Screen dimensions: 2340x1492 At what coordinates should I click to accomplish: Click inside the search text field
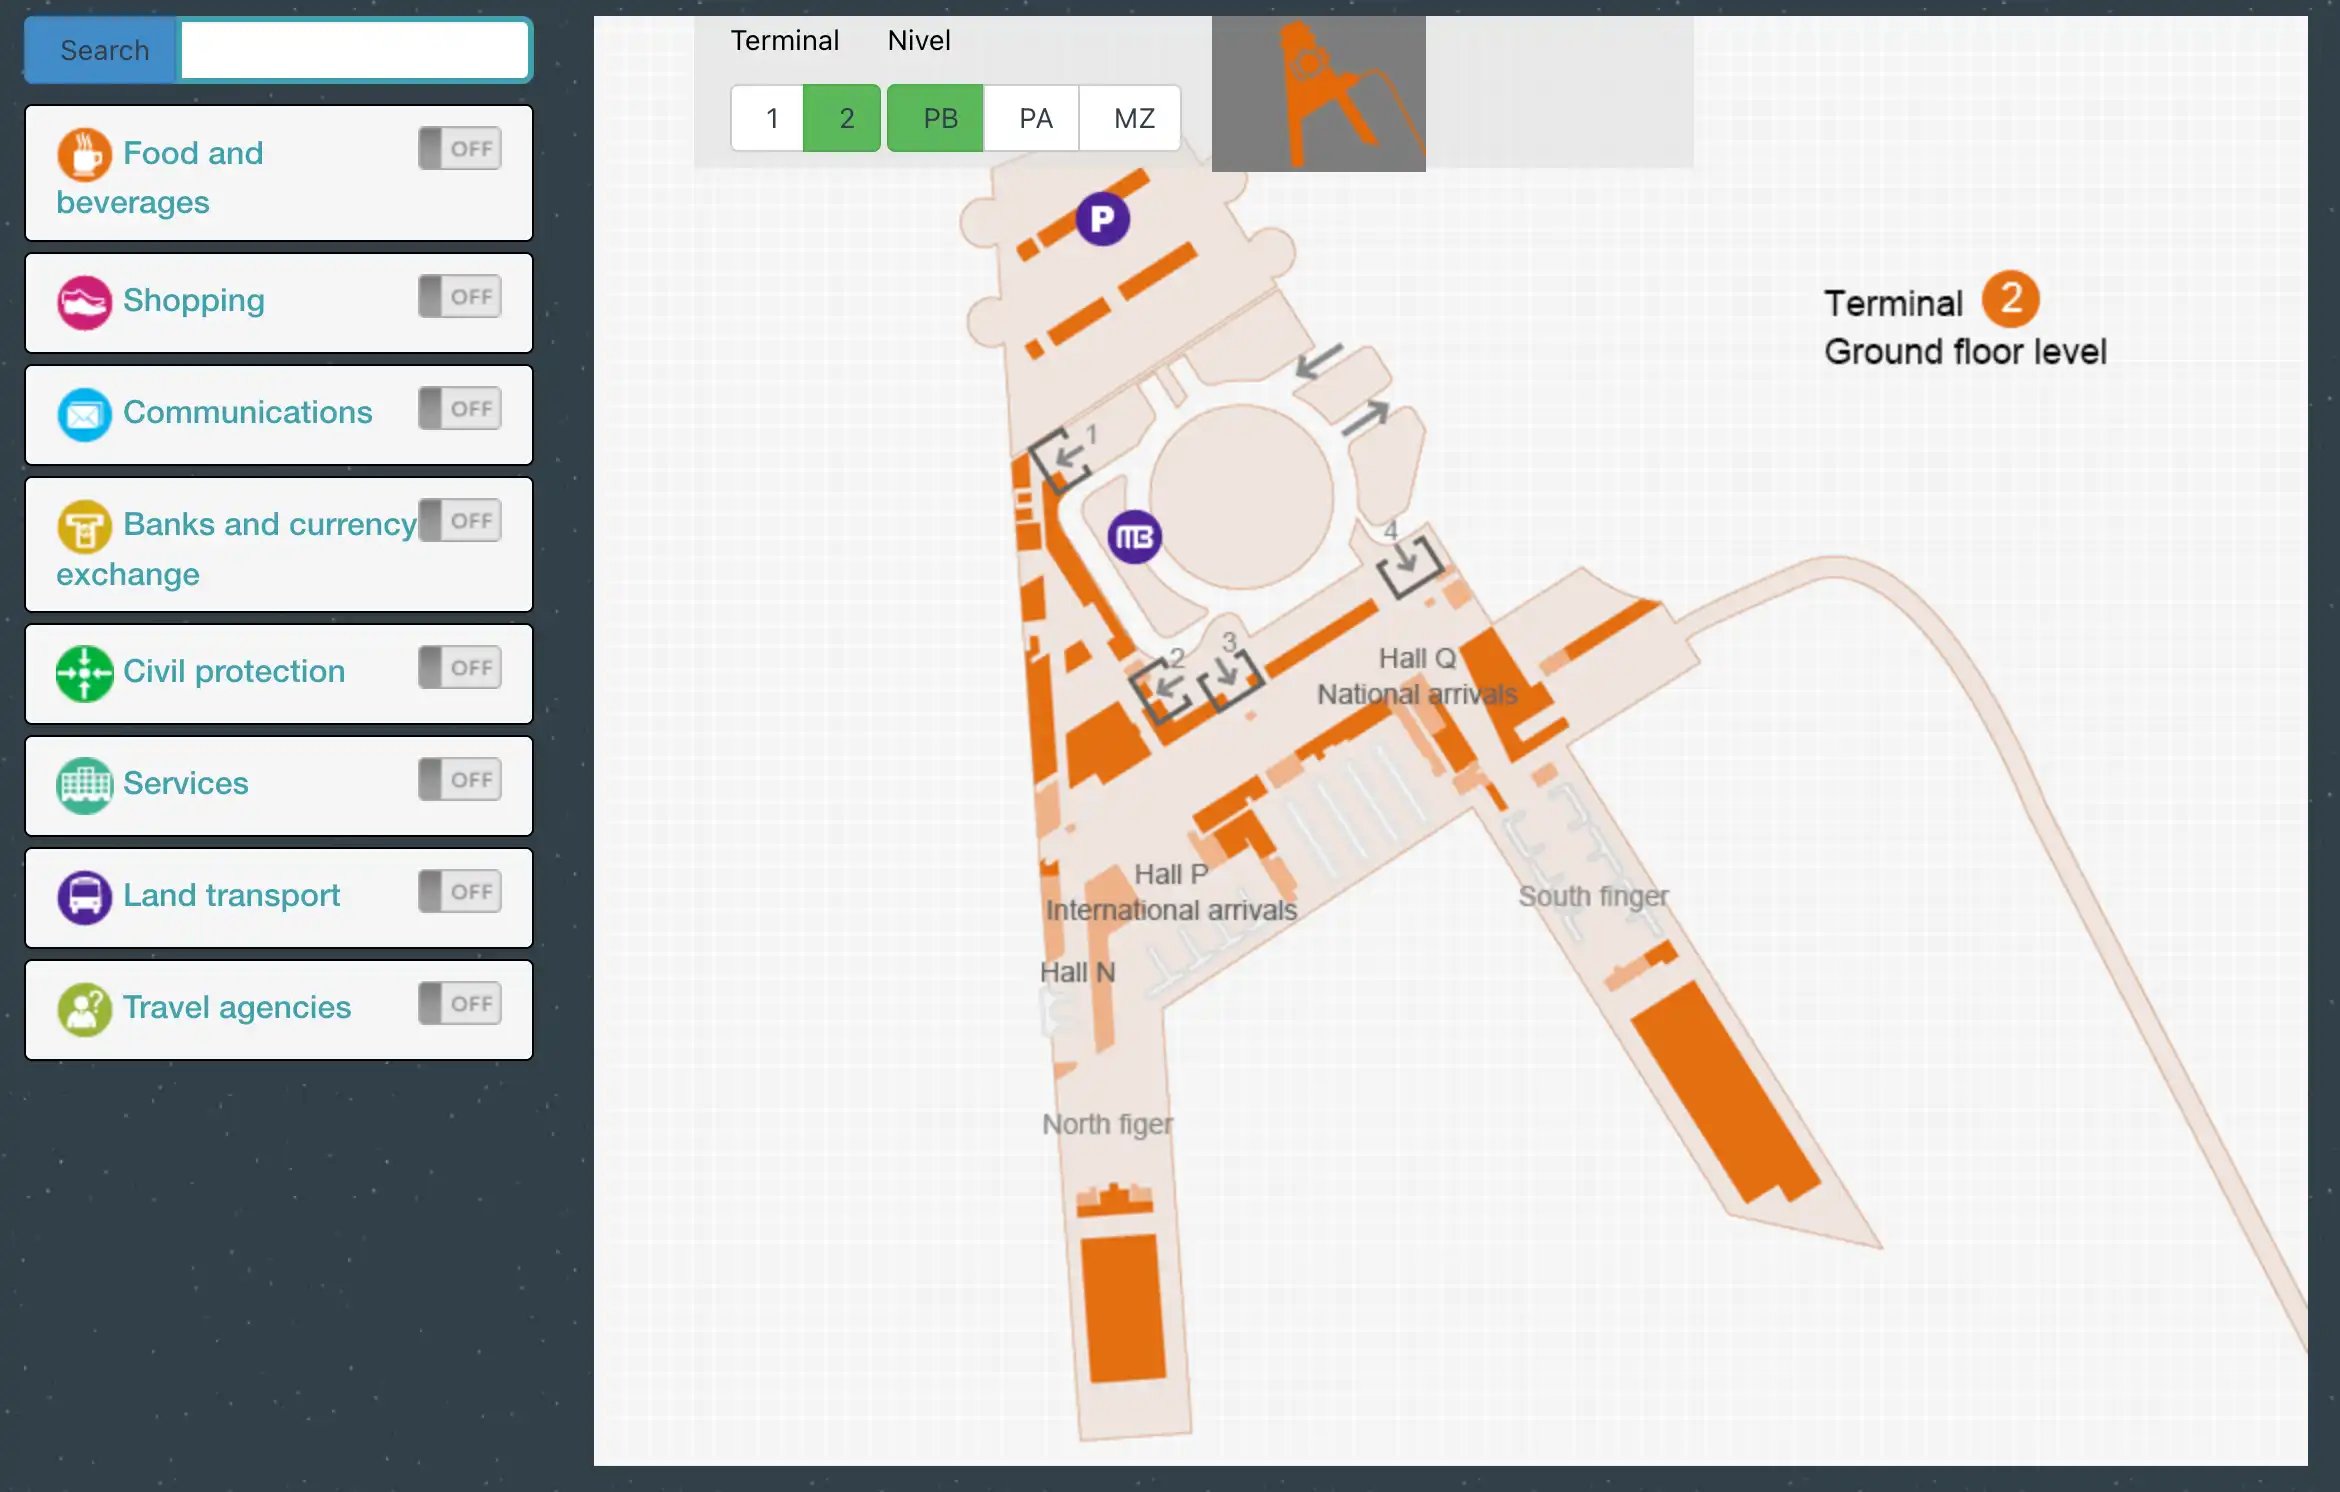tap(354, 49)
